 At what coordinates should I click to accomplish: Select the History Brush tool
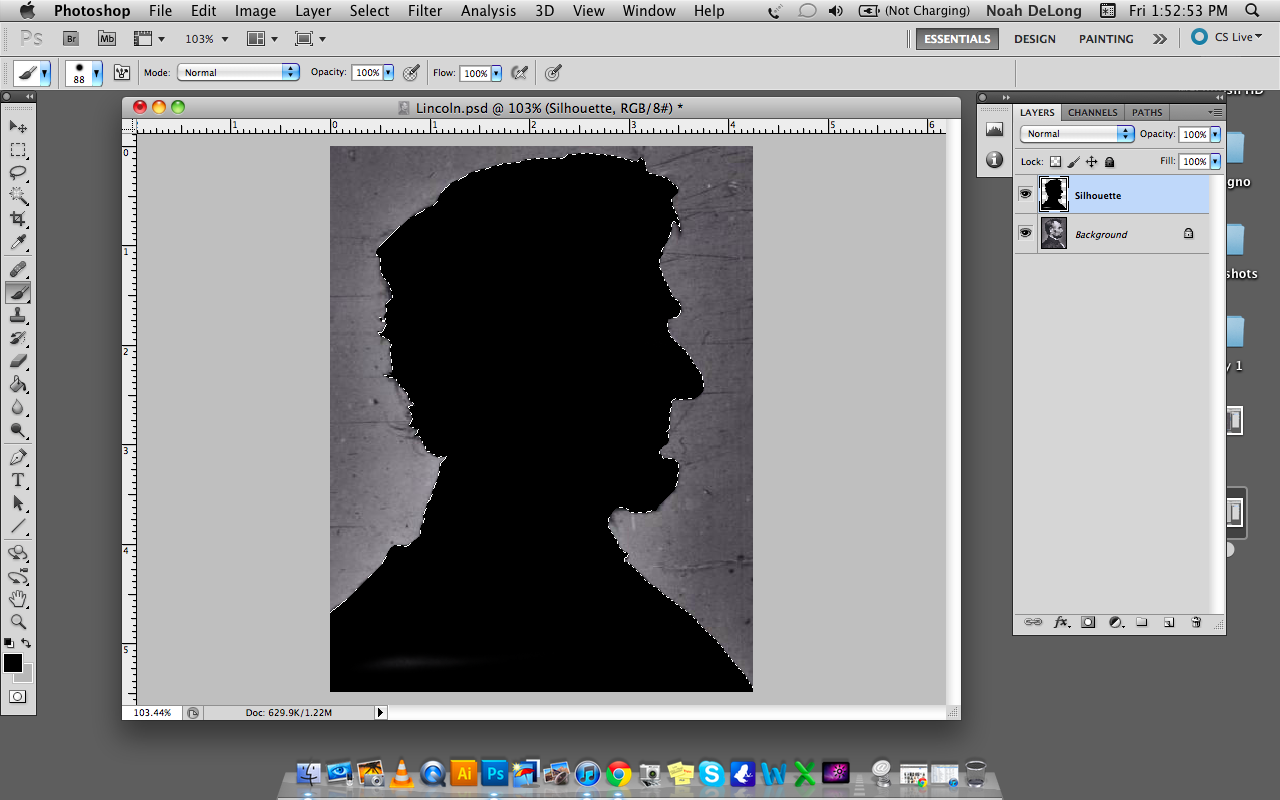point(18,338)
